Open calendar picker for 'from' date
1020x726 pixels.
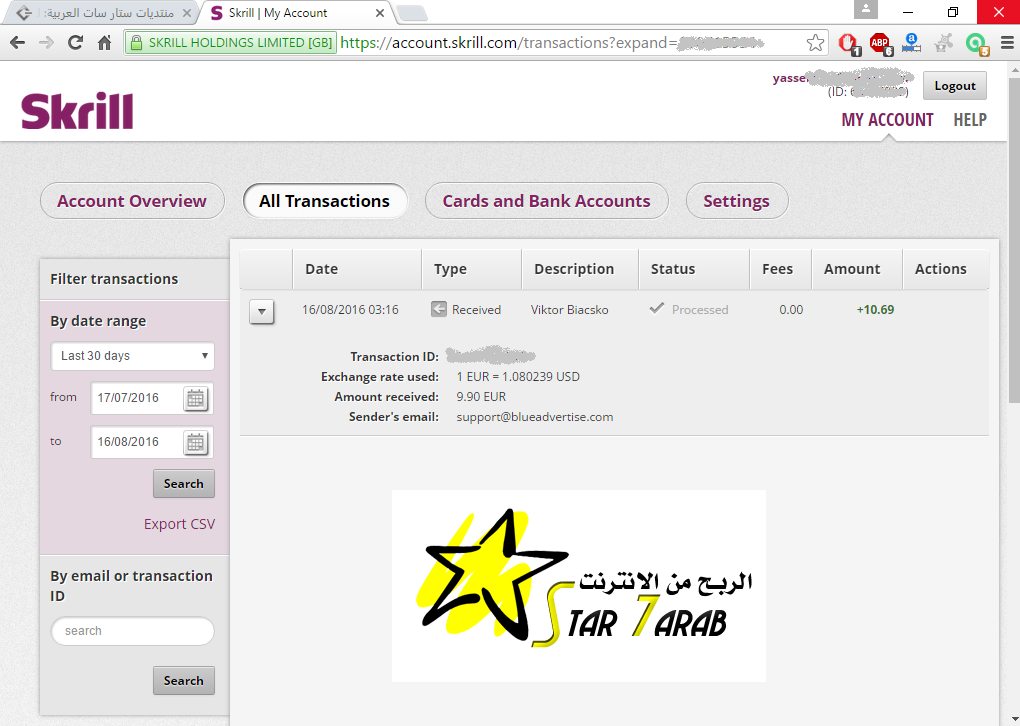(196, 399)
